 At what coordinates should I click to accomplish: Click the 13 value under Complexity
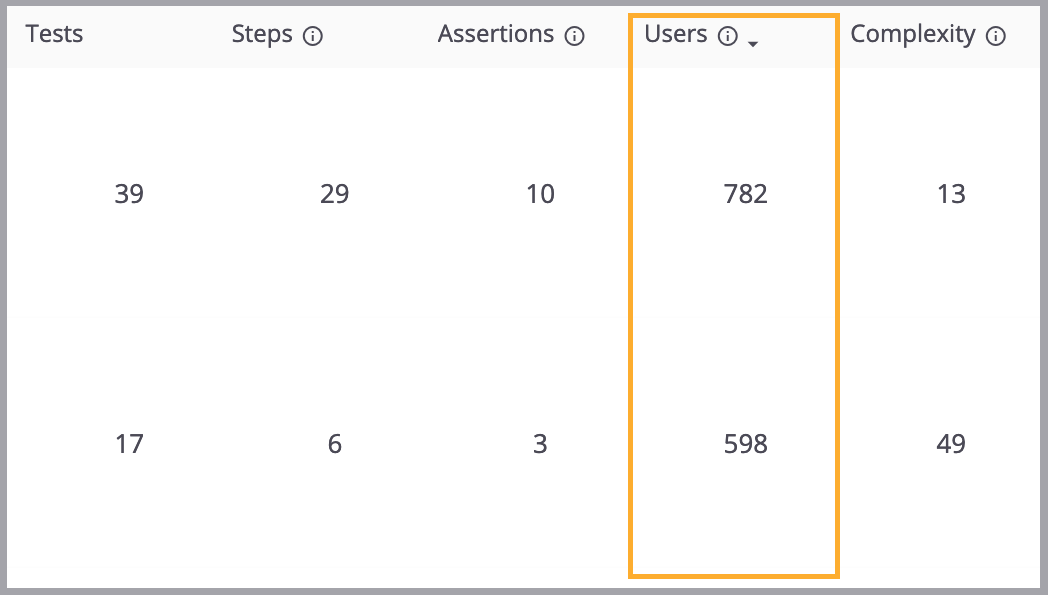click(951, 194)
